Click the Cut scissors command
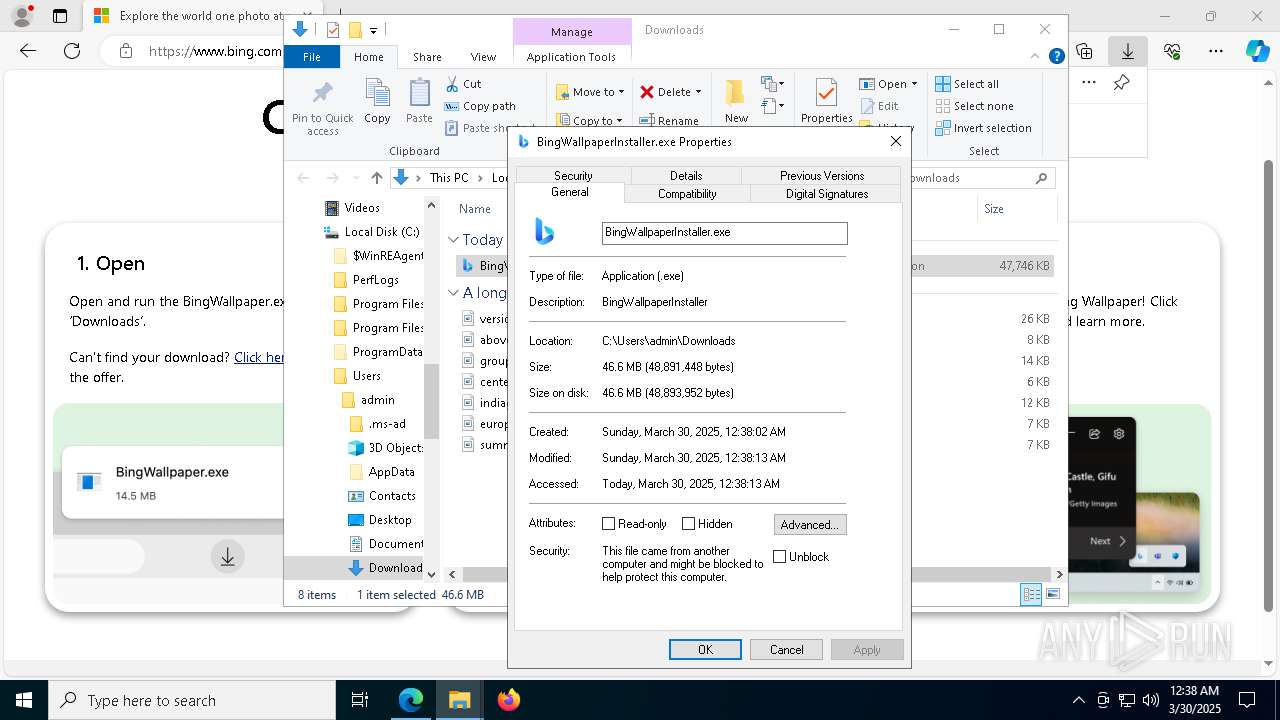The image size is (1280, 720). click(464, 84)
